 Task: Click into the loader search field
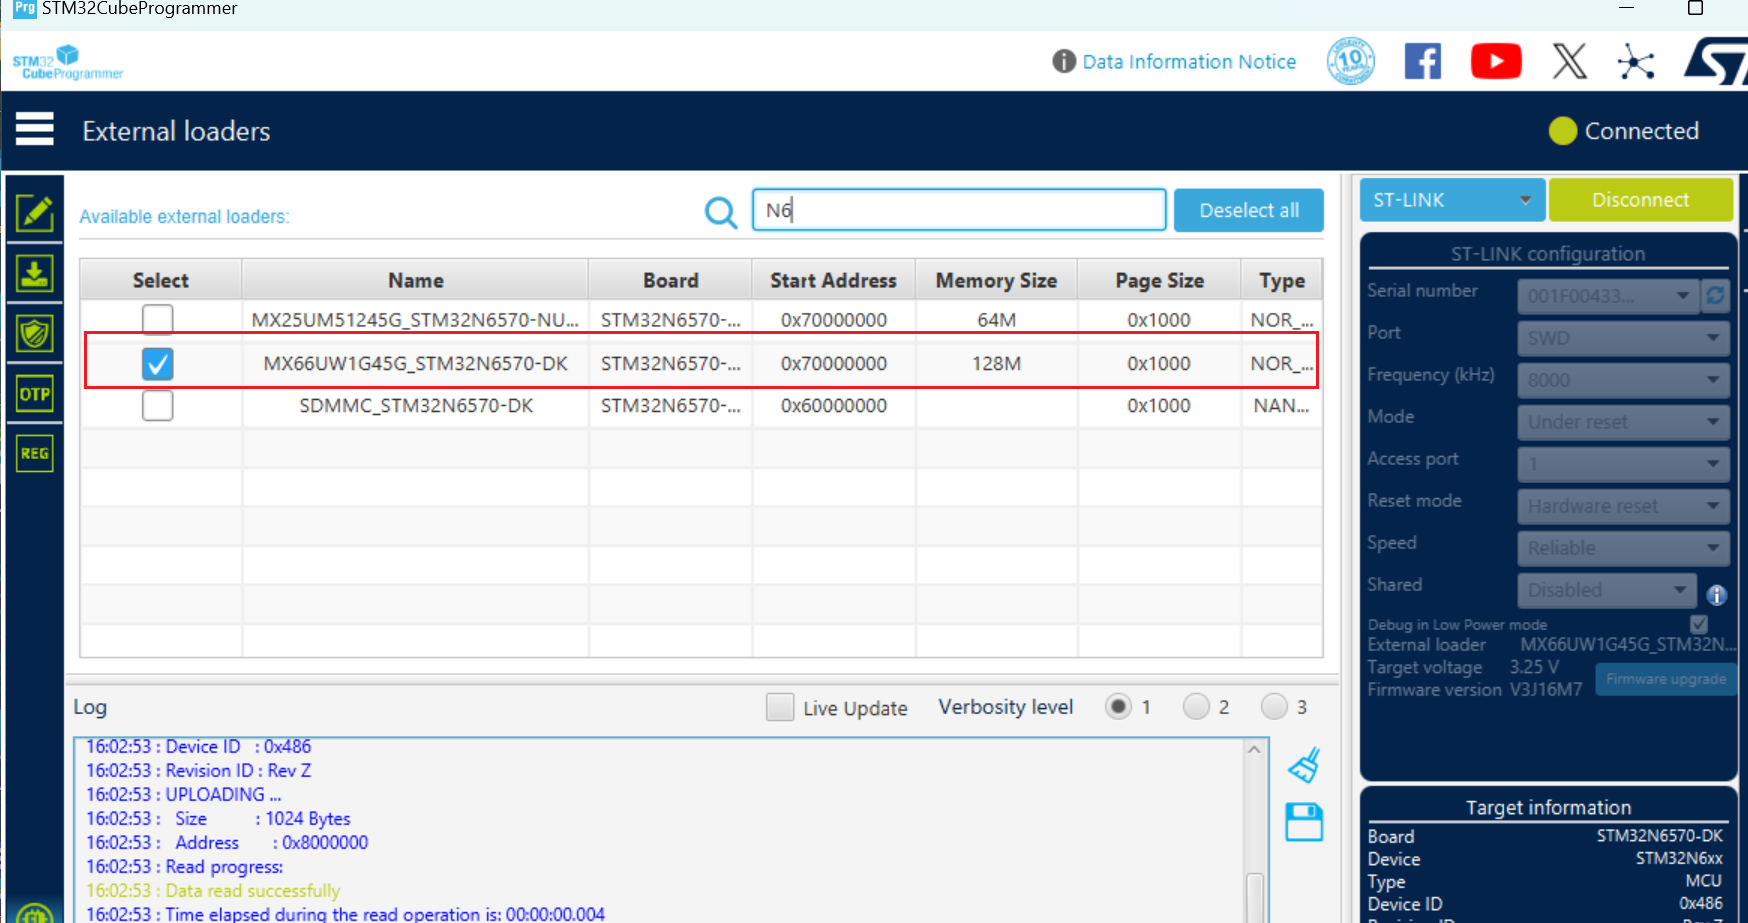pyautogui.click(x=959, y=210)
